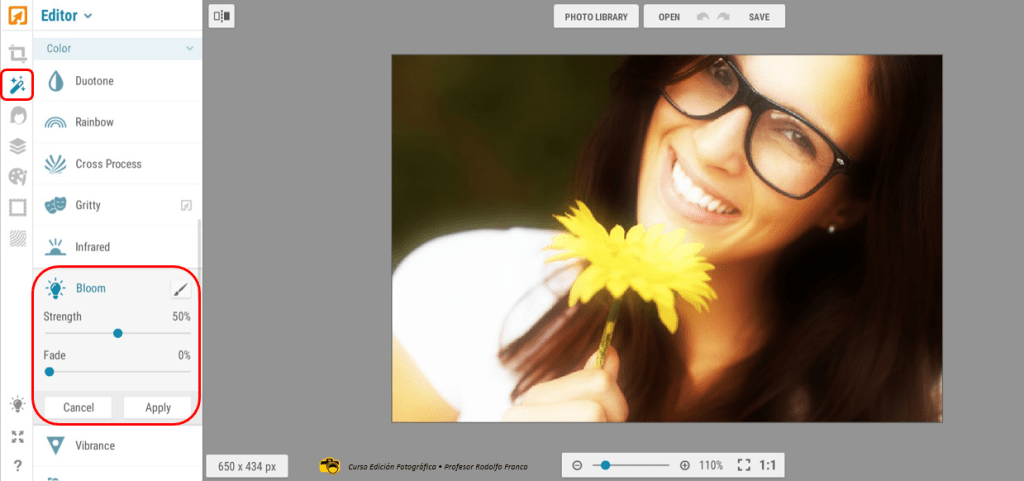The image size is (1024, 481).
Task: Select the Vibrance effect
Action: [95, 445]
